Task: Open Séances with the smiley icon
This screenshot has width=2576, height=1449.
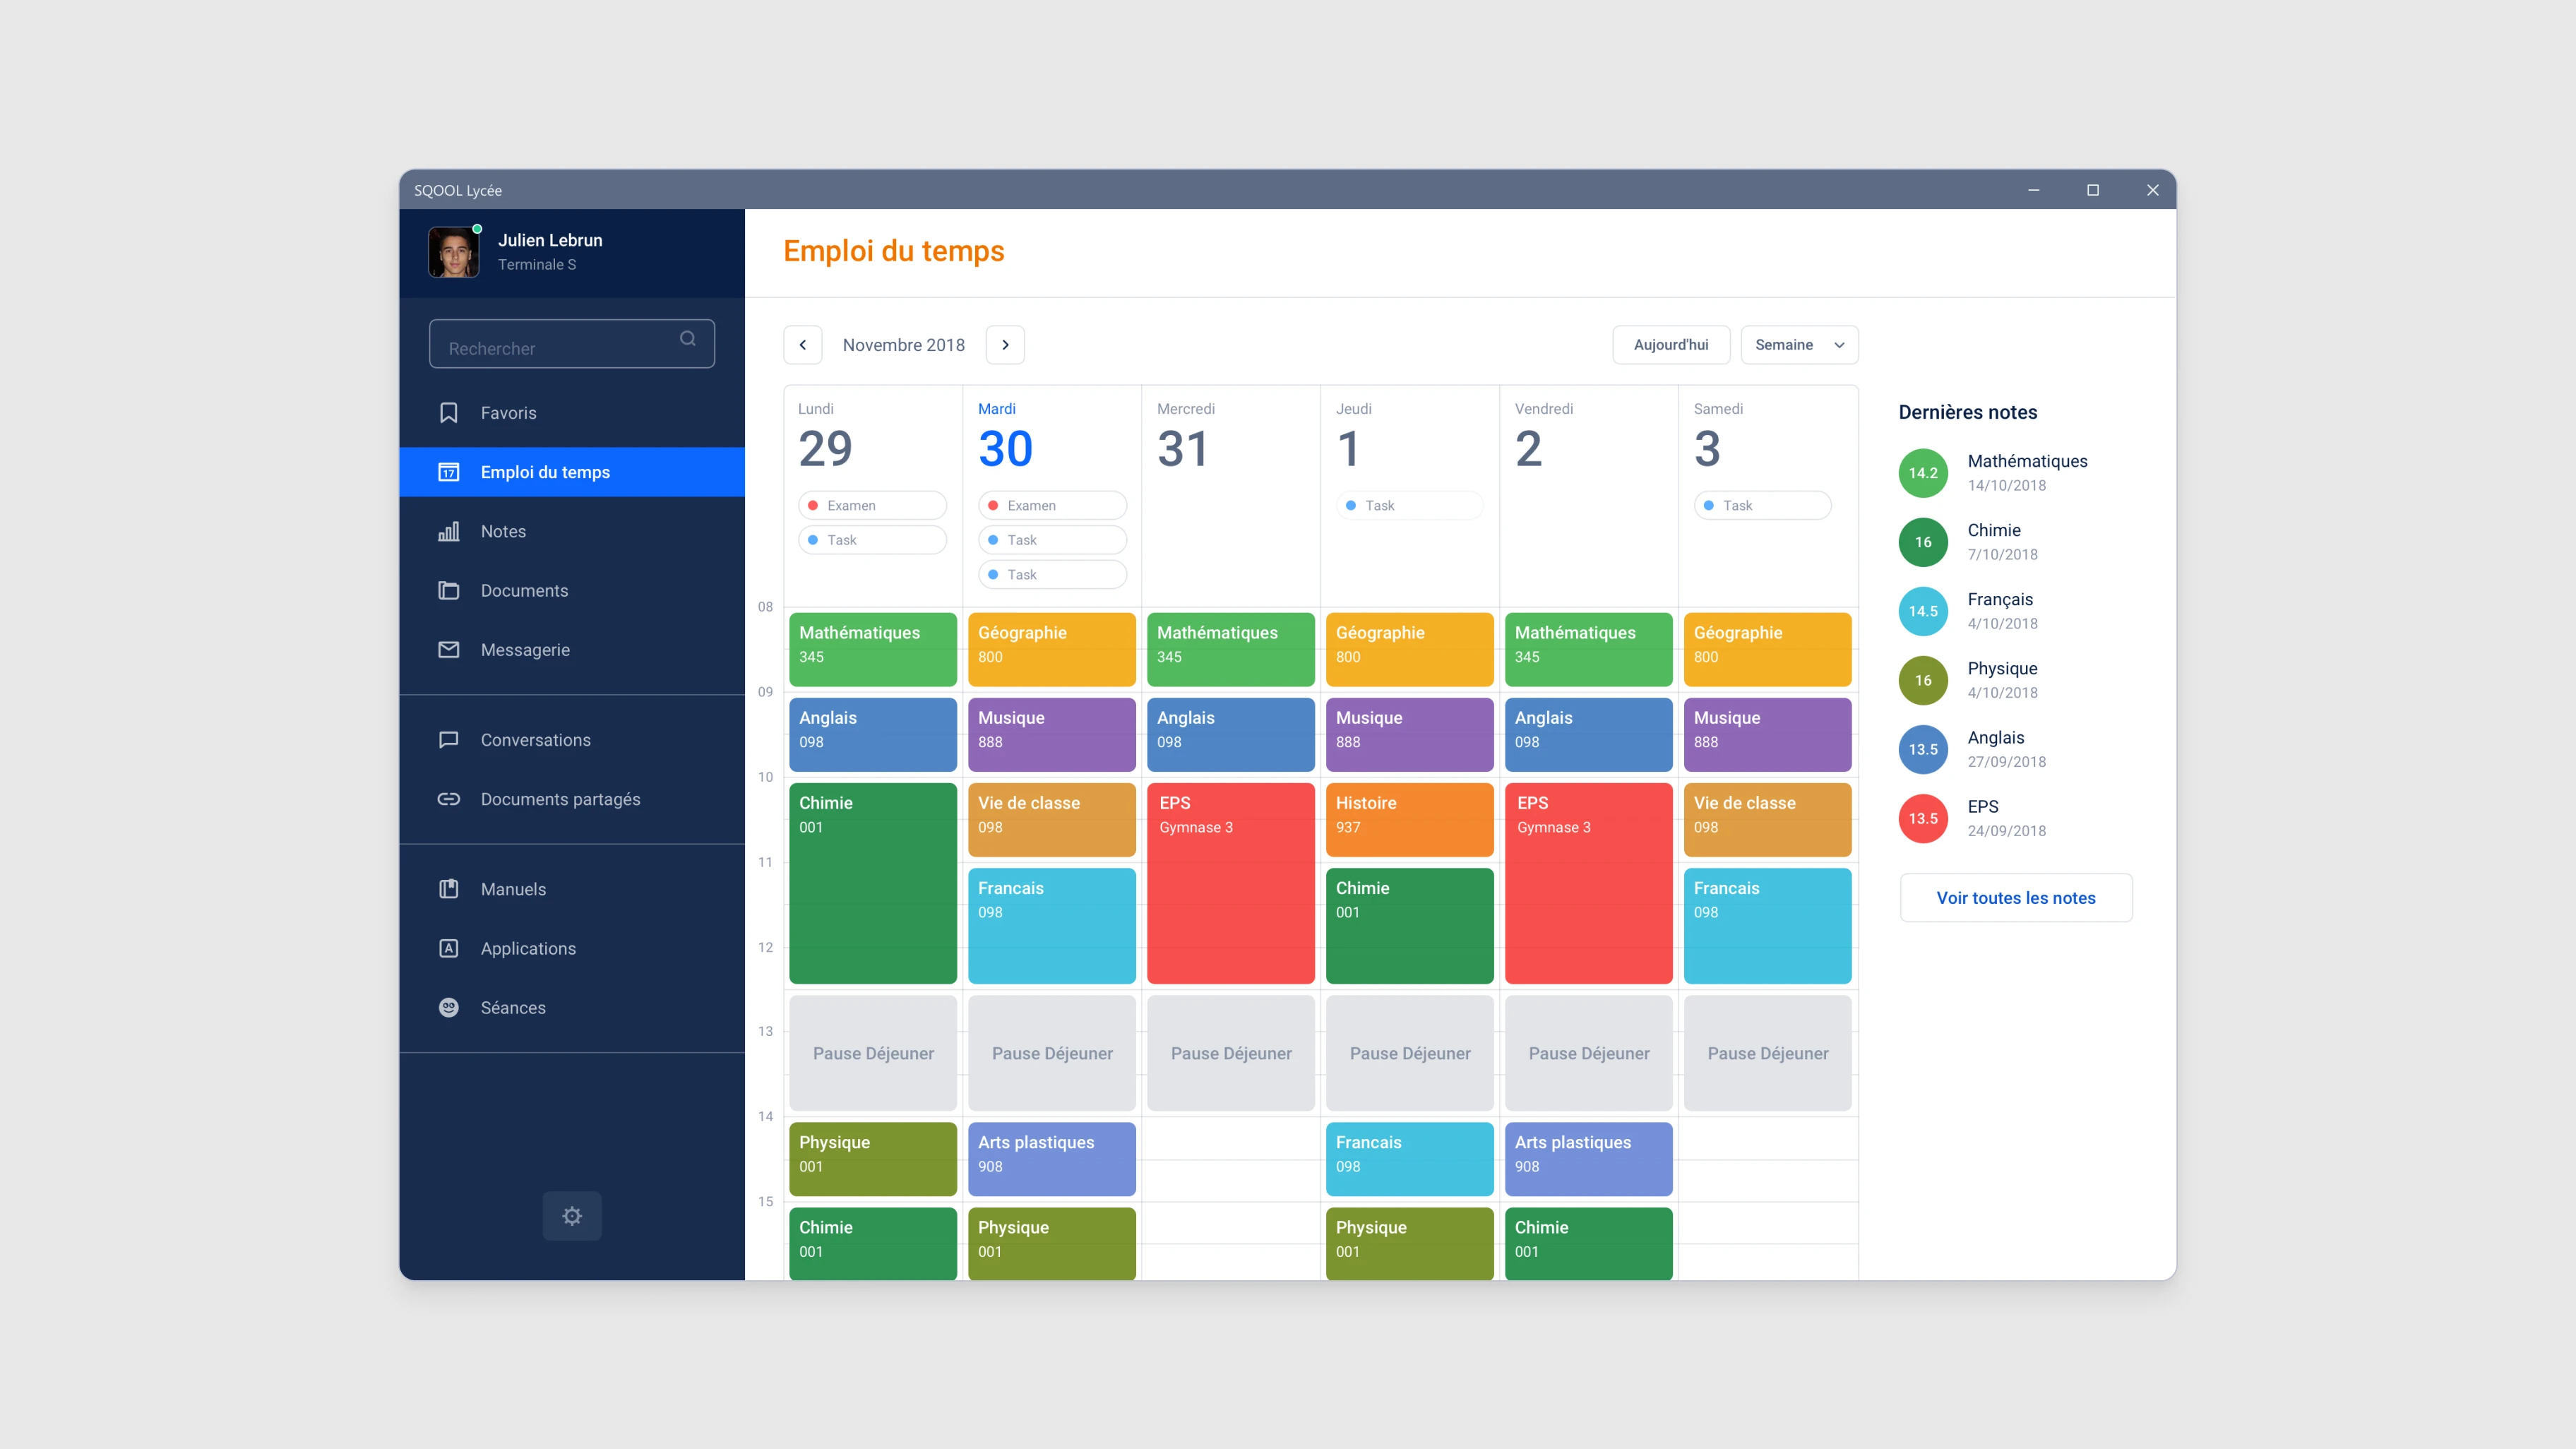Action: (449, 1007)
